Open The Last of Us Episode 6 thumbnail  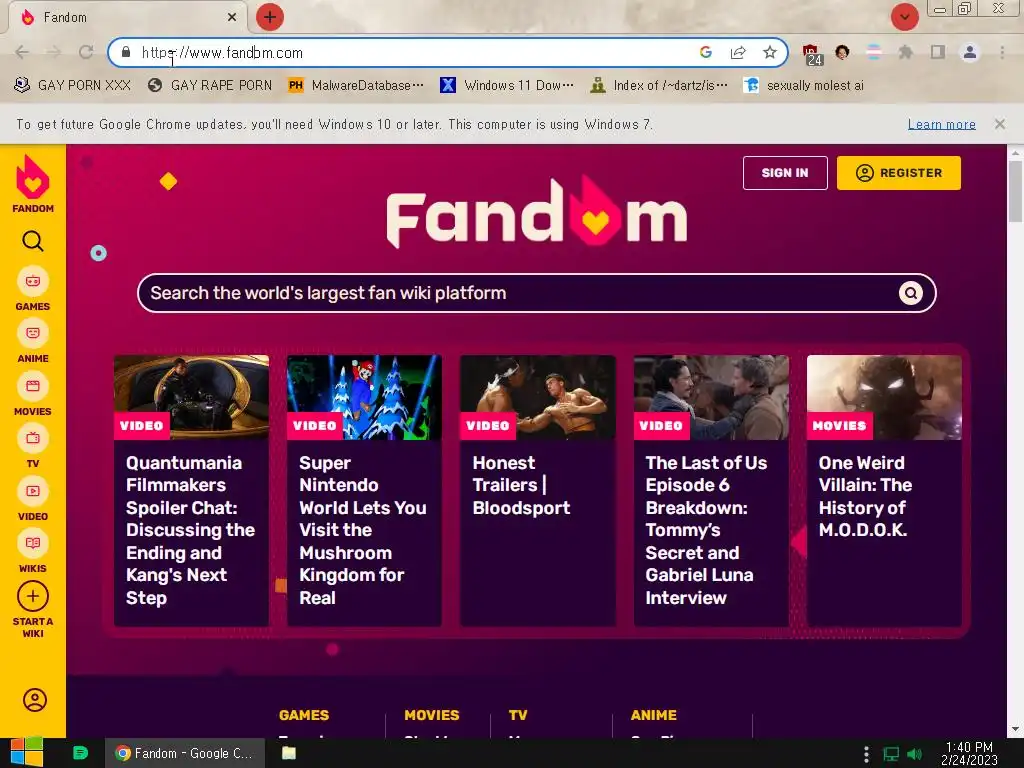pyautogui.click(x=711, y=397)
